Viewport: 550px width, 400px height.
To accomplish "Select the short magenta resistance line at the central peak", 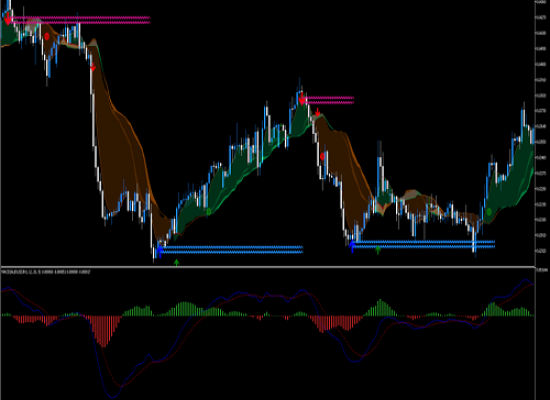I will pyautogui.click(x=330, y=100).
